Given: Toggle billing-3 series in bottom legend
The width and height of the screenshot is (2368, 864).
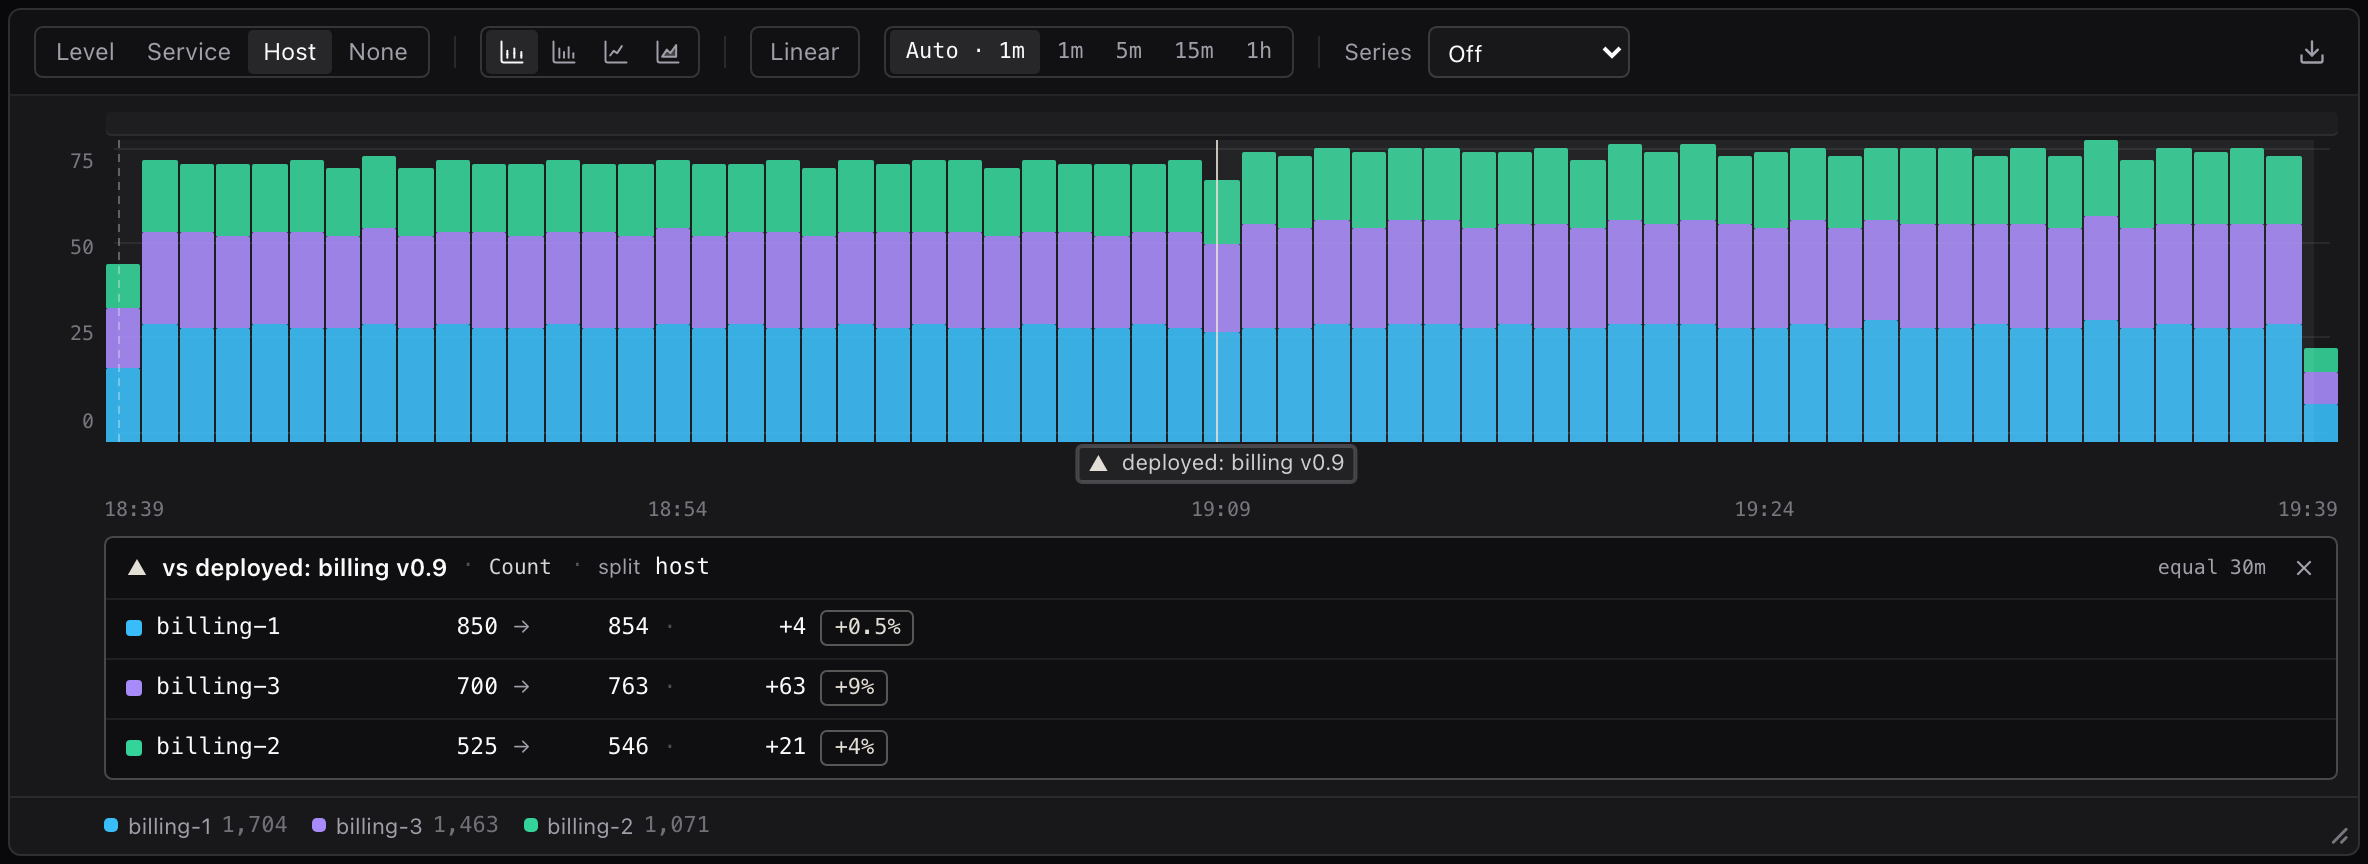Looking at the screenshot, I should coord(405,825).
